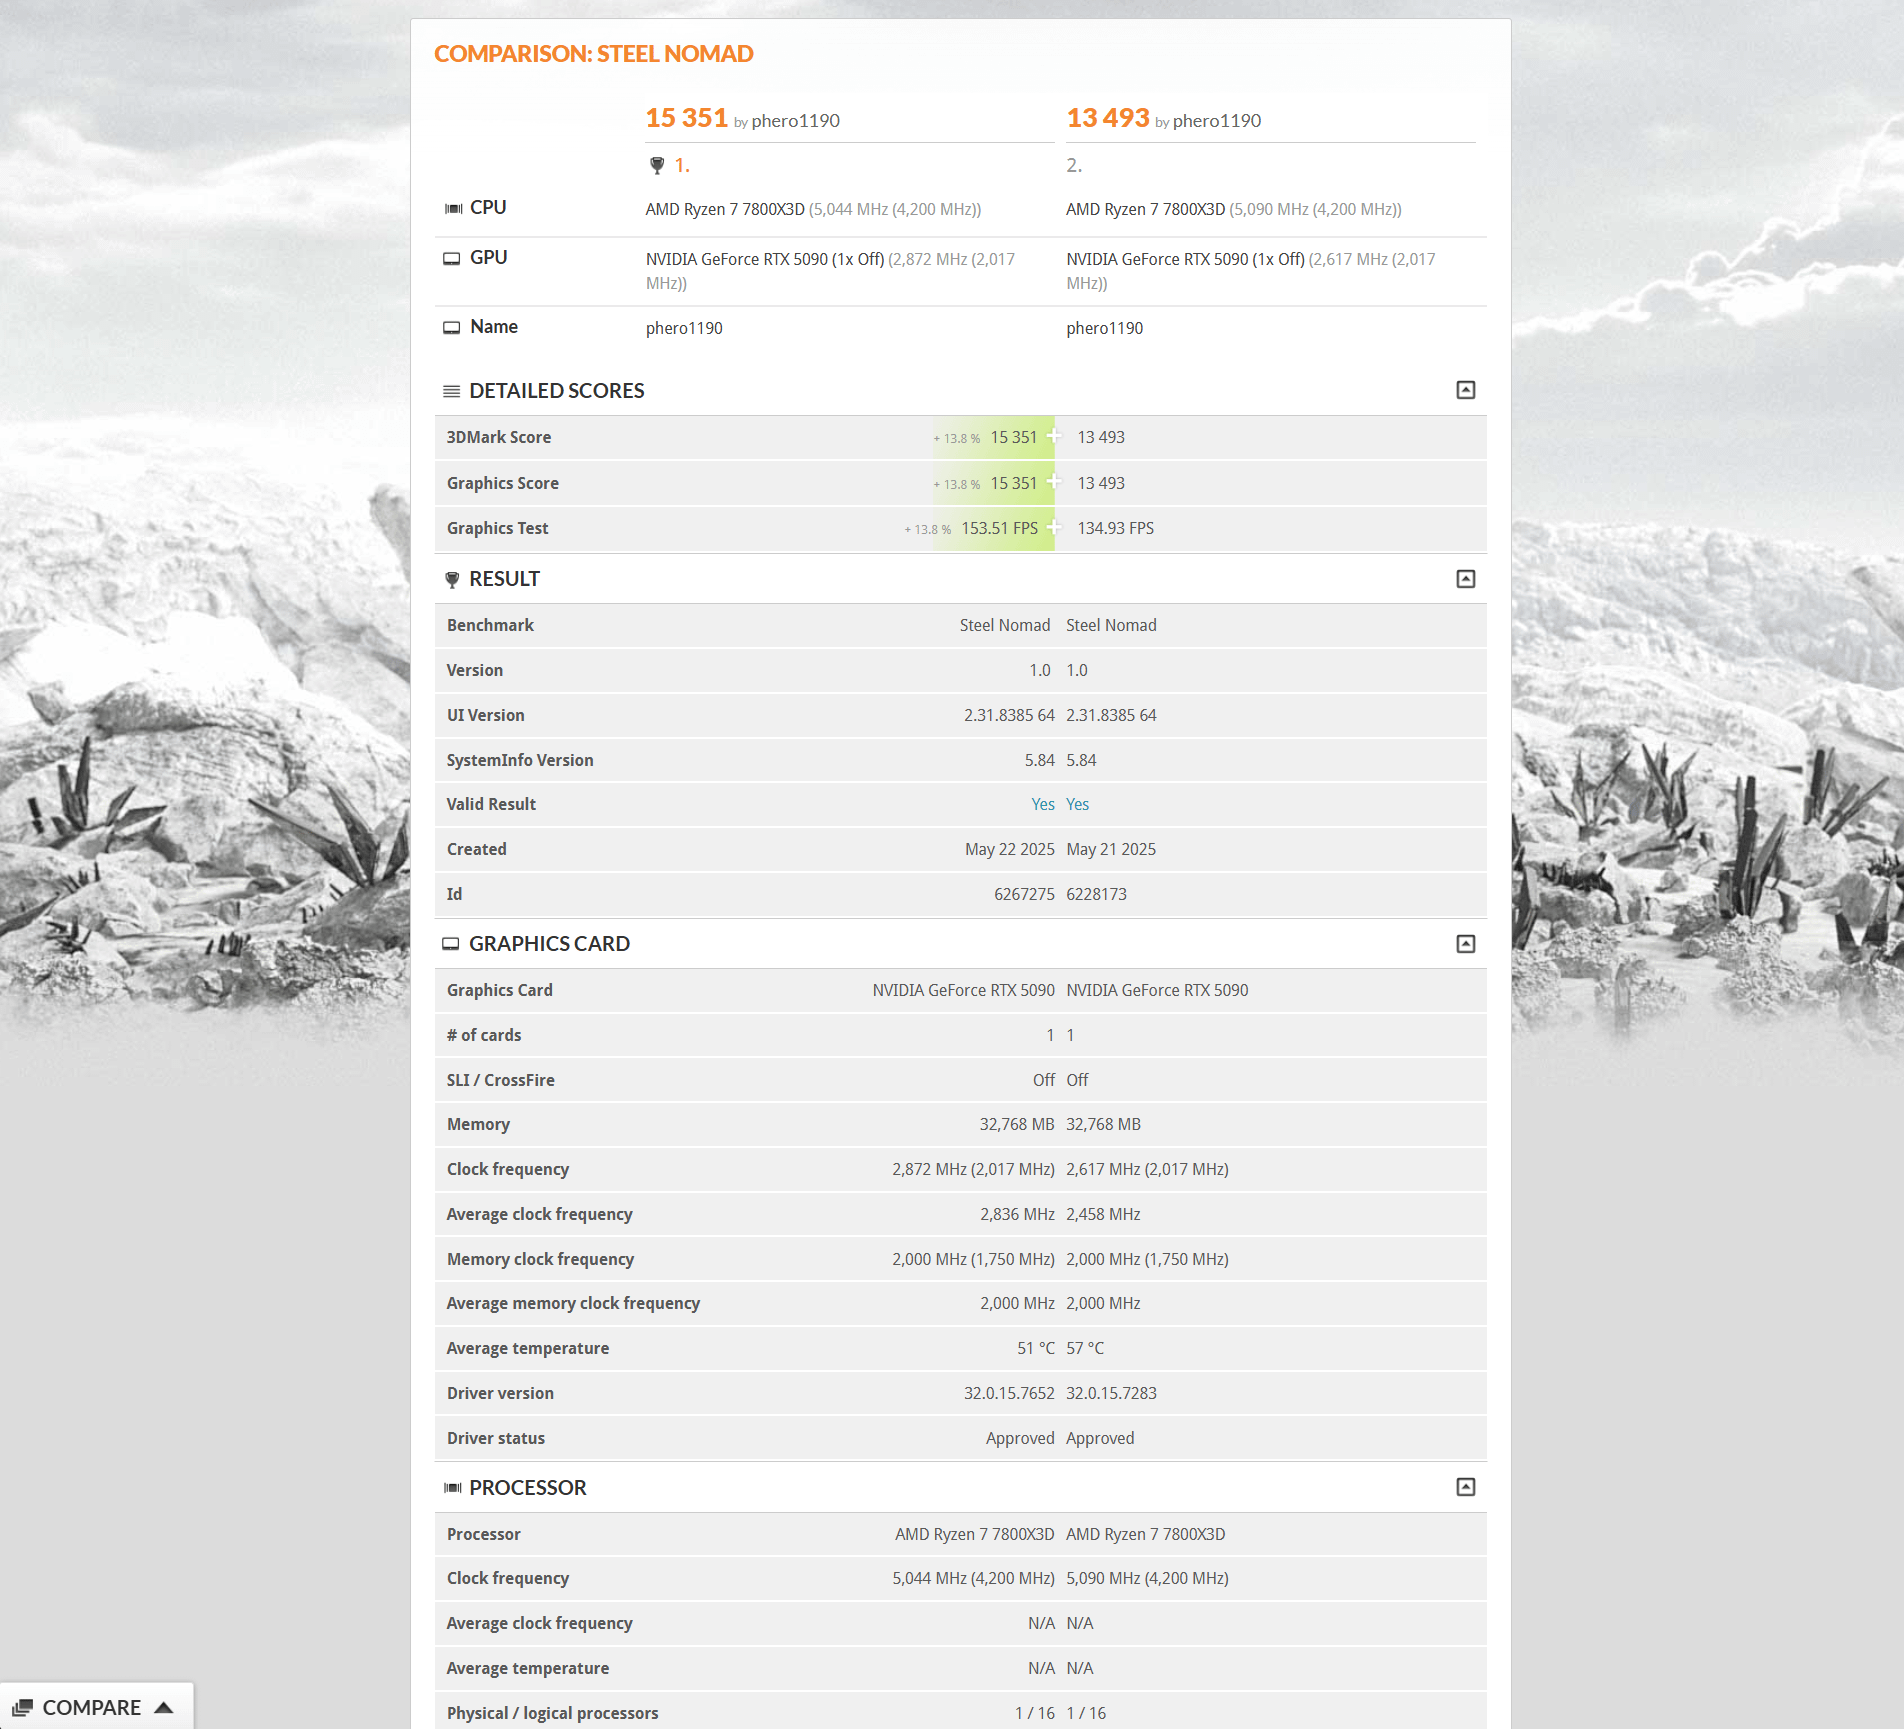This screenshot has width=1904, height=1729.
Task: Expand the Compare panel arrow
Action: coord(164,1707)
